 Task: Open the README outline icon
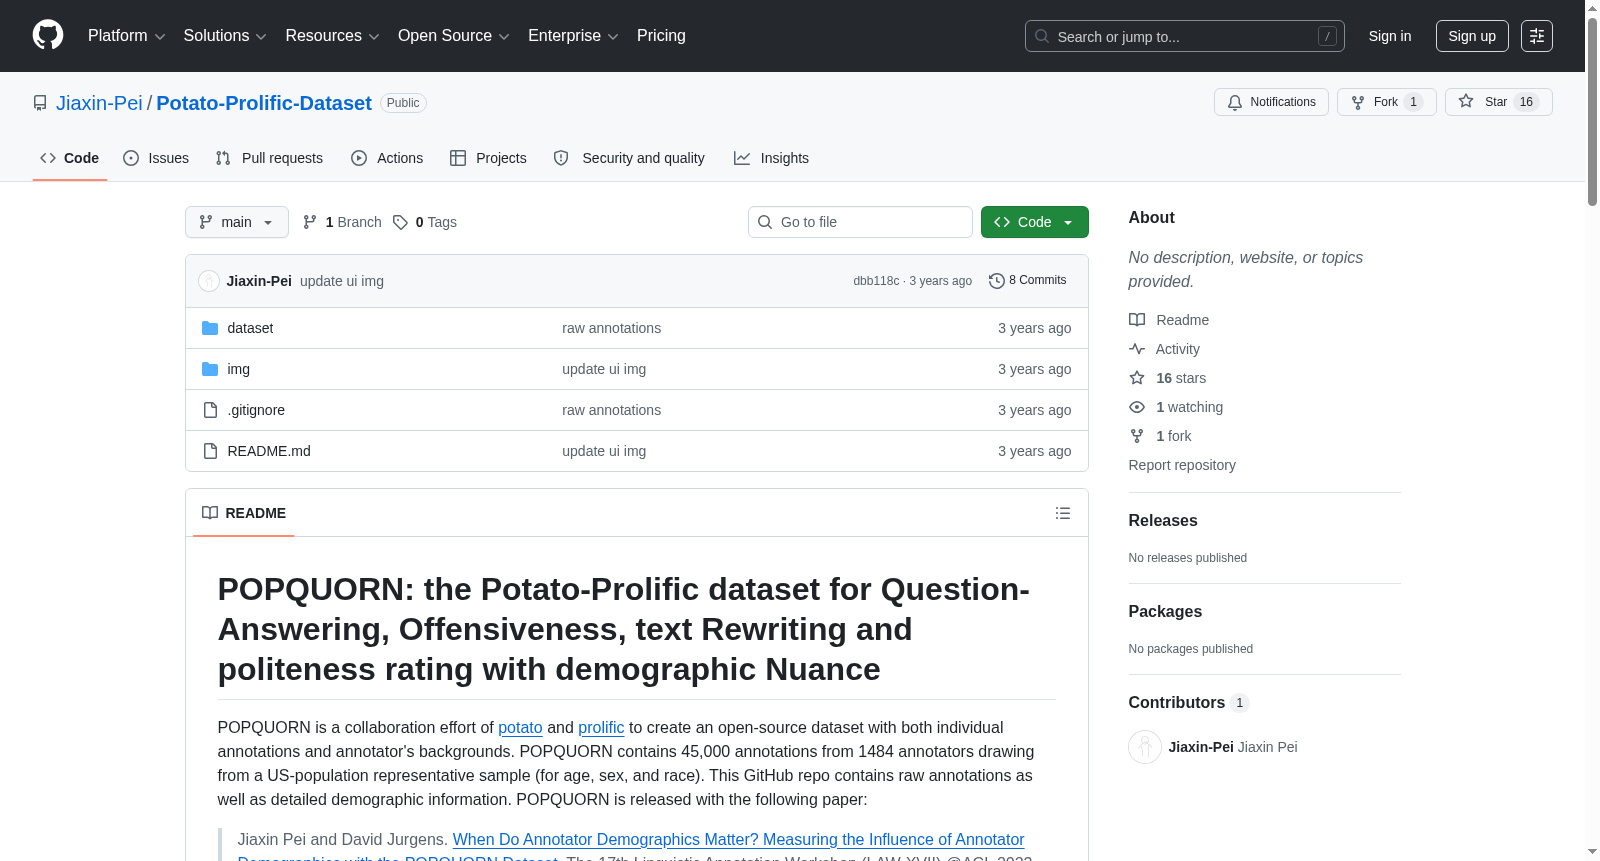pos(1063,513)
